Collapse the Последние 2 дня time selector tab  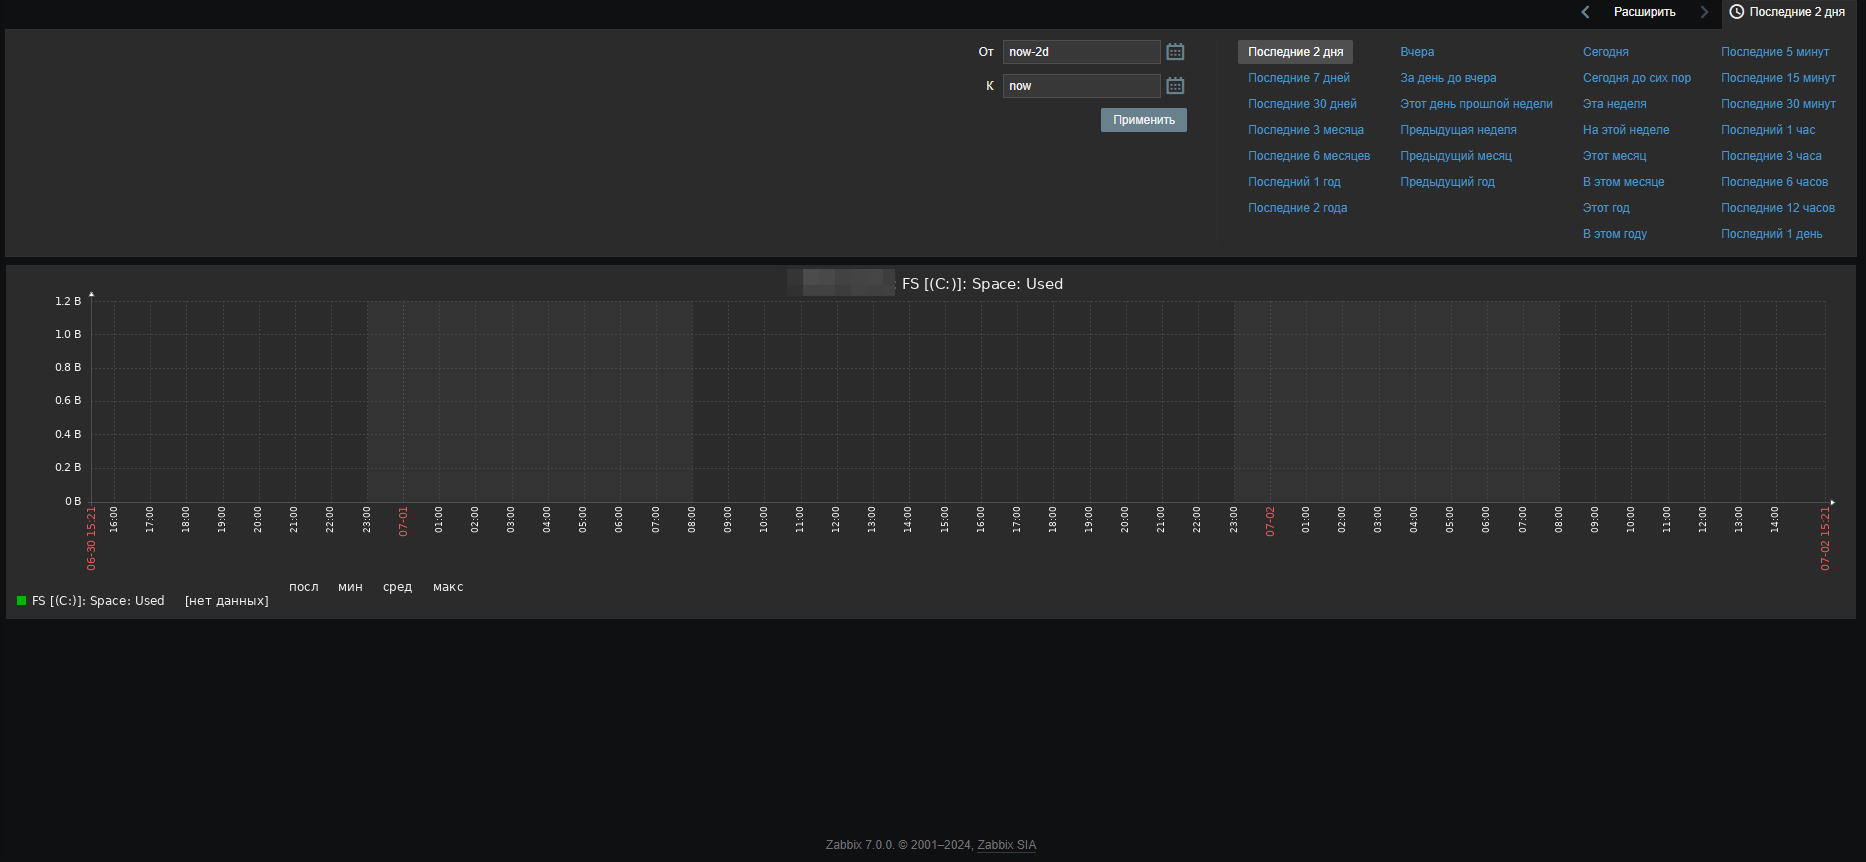click(x=1796, y=12)
